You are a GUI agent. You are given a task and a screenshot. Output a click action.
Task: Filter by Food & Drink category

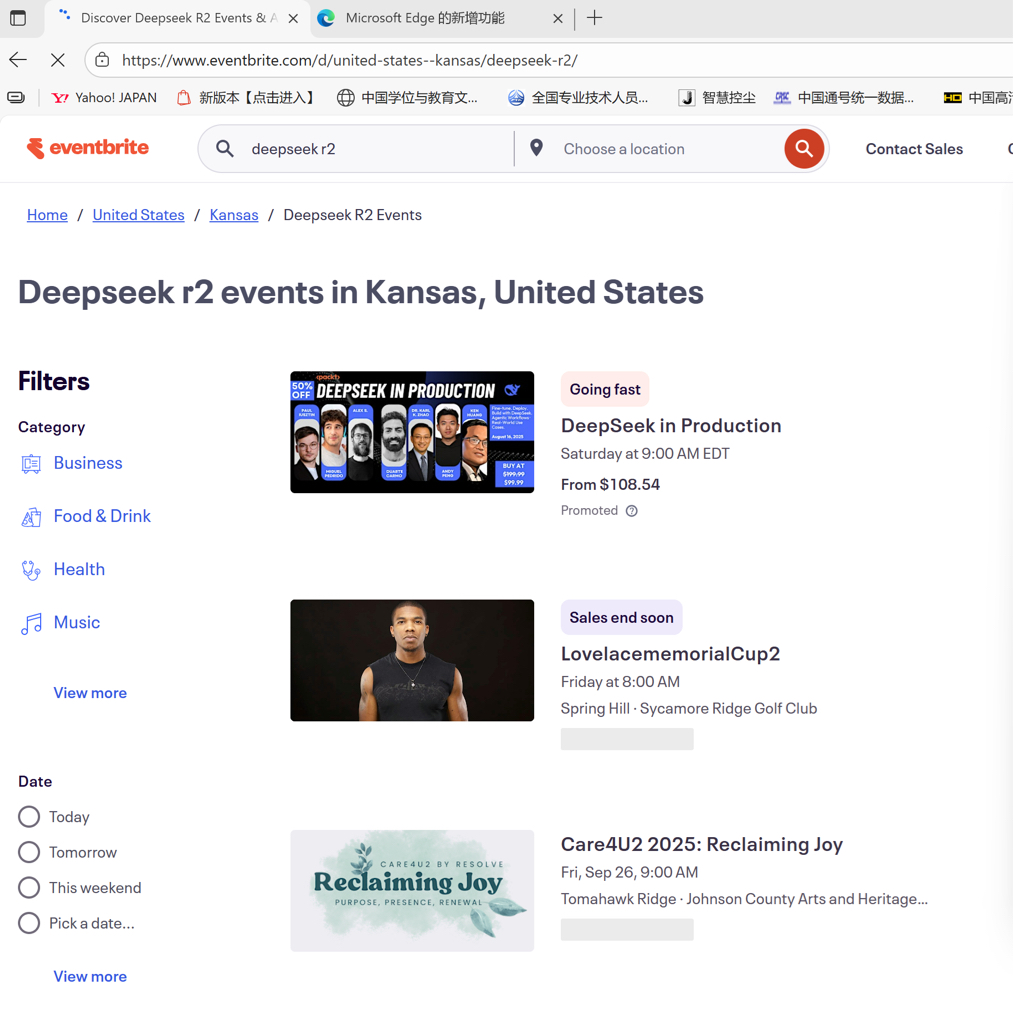pos(102,516)
